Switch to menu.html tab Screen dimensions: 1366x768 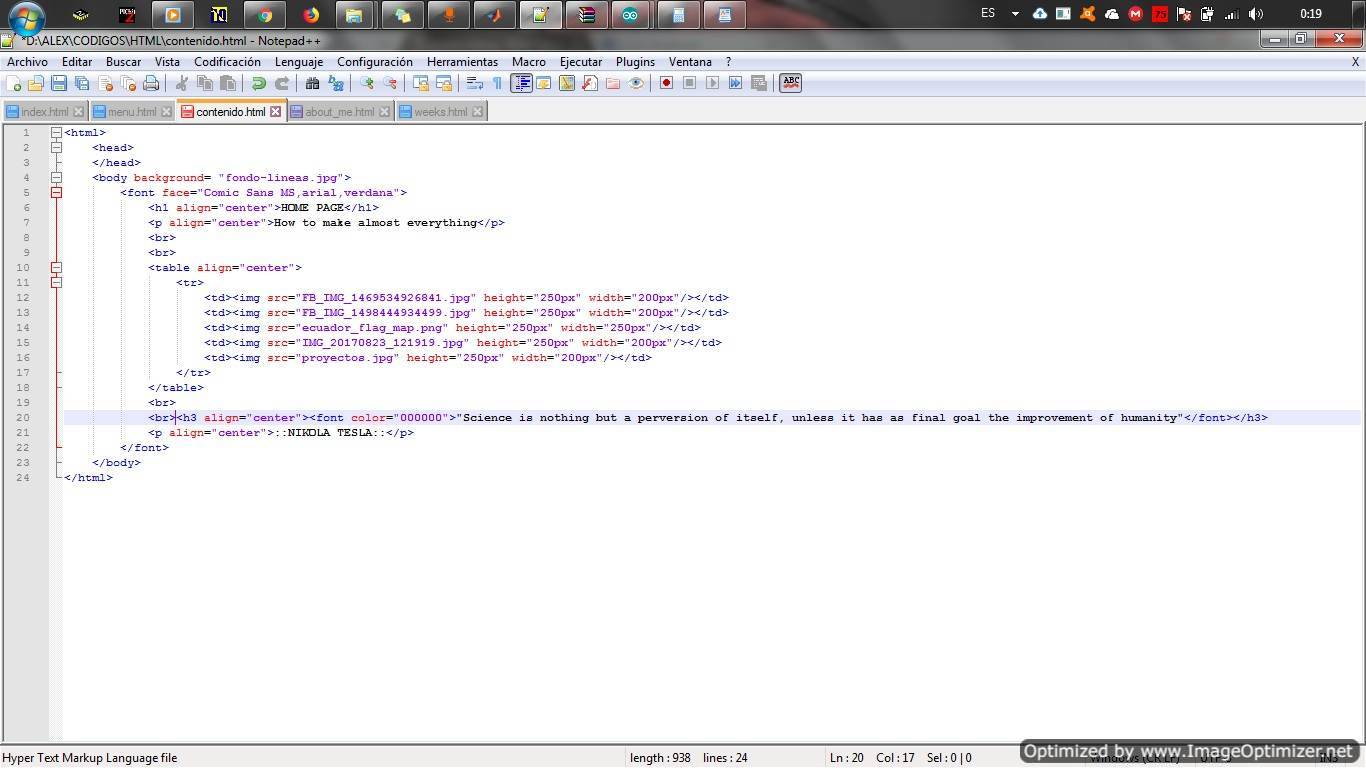tap(132, 112)
